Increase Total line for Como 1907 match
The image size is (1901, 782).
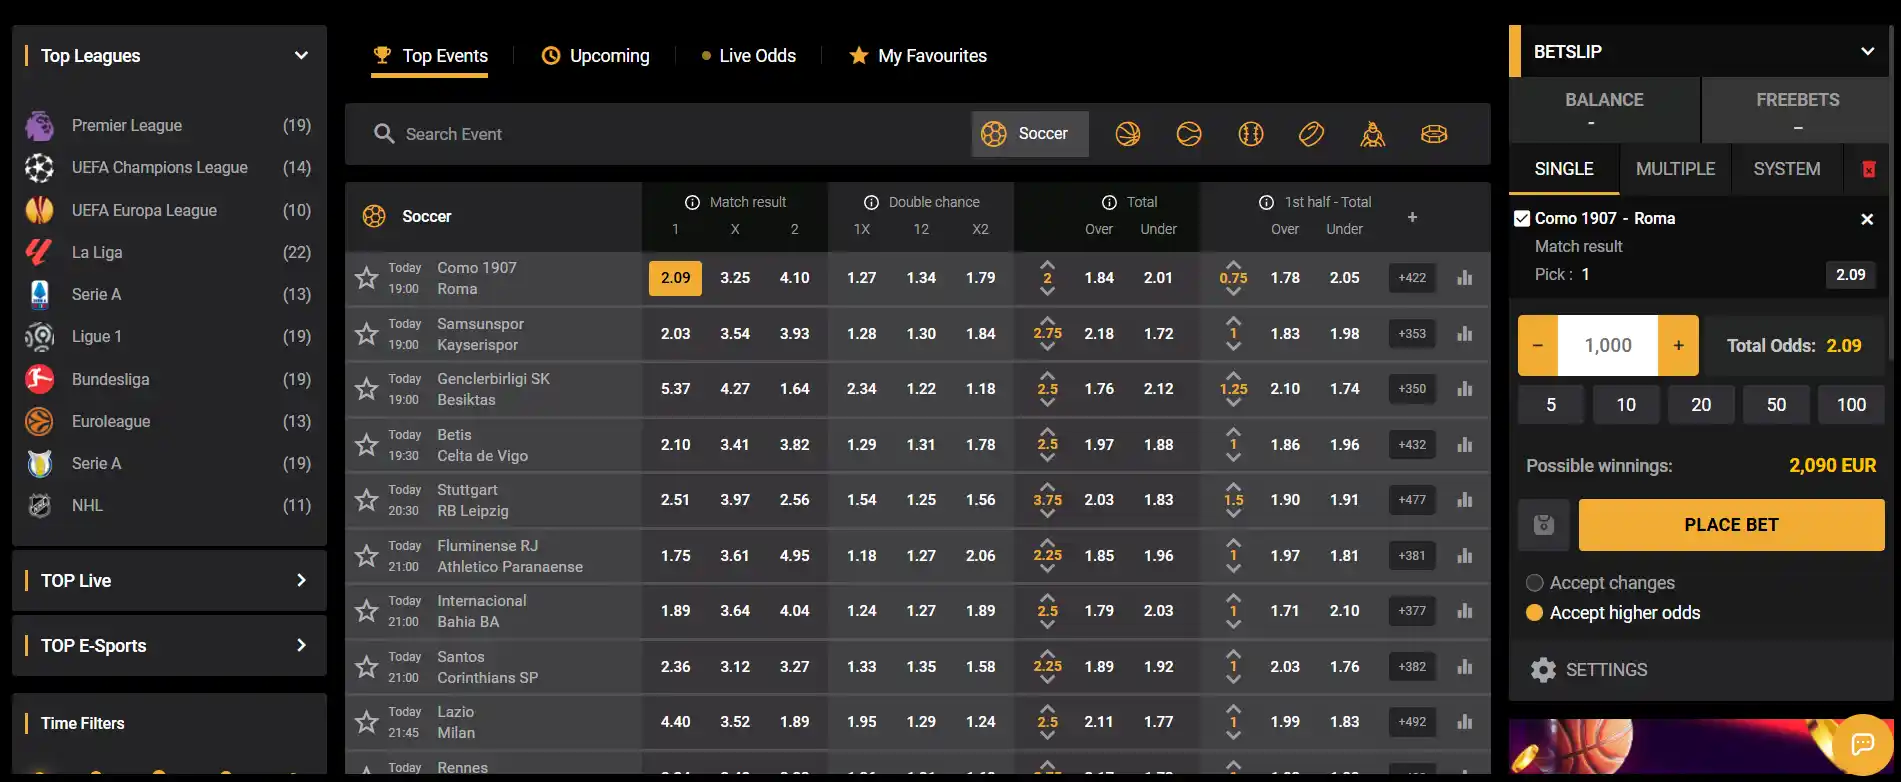pos(1047,265)
